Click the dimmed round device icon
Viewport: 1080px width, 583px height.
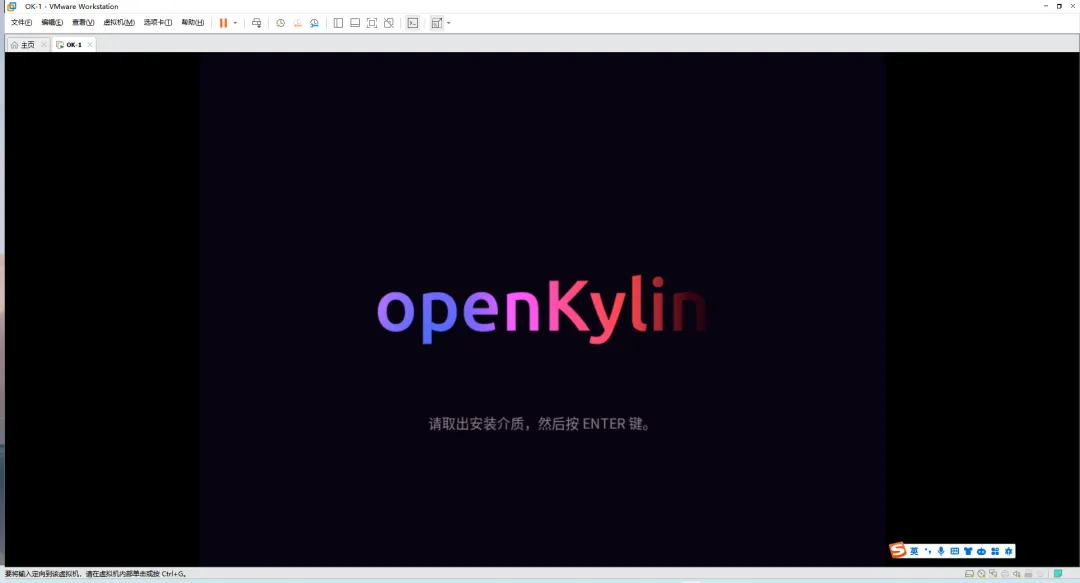click(1040, 574)
